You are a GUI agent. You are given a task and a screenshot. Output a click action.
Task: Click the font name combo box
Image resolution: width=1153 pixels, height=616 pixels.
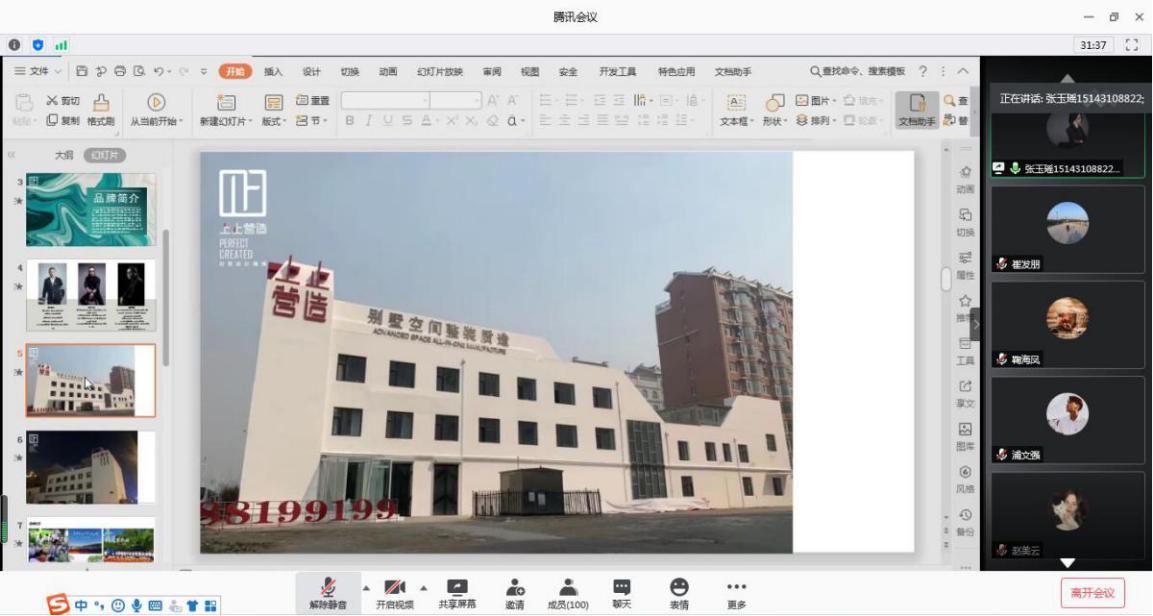385,101
